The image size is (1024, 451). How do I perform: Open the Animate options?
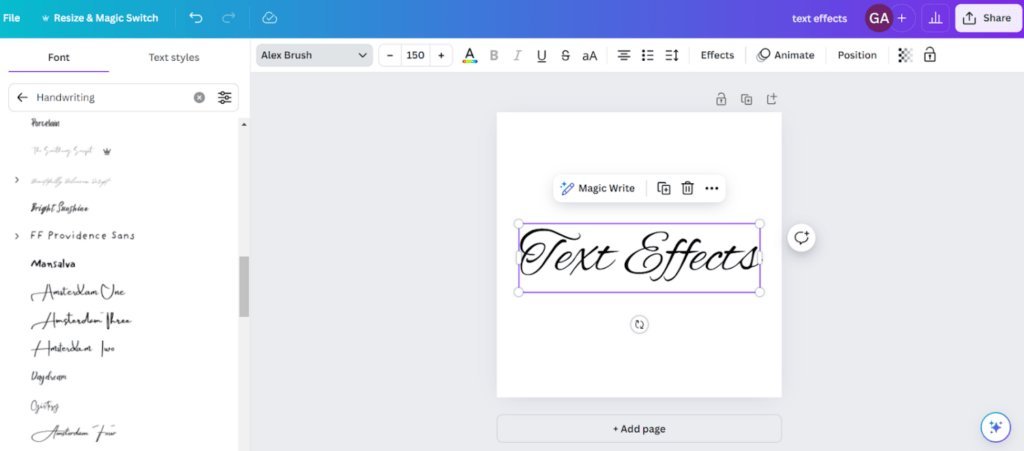(786, 55)
